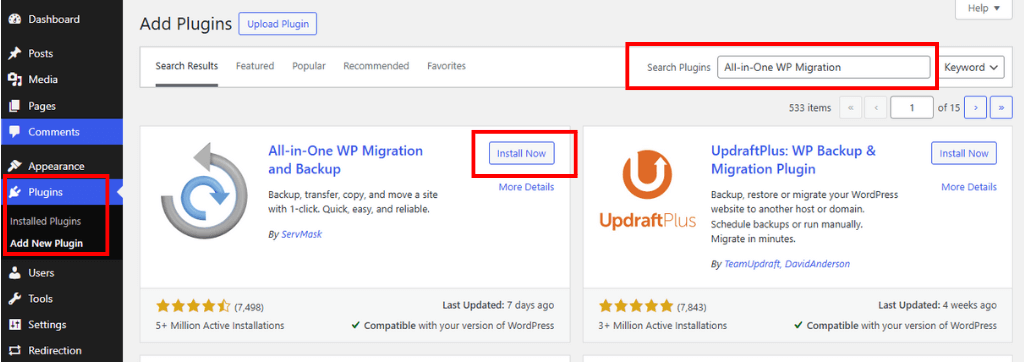Click the Comments speech bubble icon
Screen dimensions: 1024x362
point(14,132)
